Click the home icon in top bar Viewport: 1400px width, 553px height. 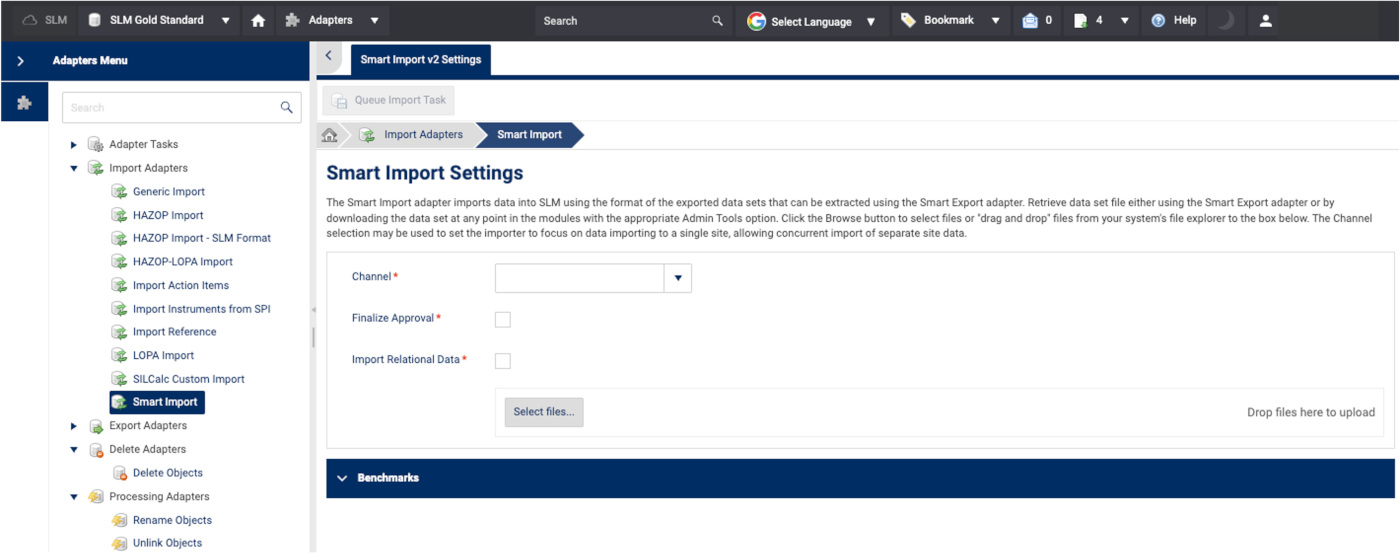pyautogui.click(x=258, y=20)
